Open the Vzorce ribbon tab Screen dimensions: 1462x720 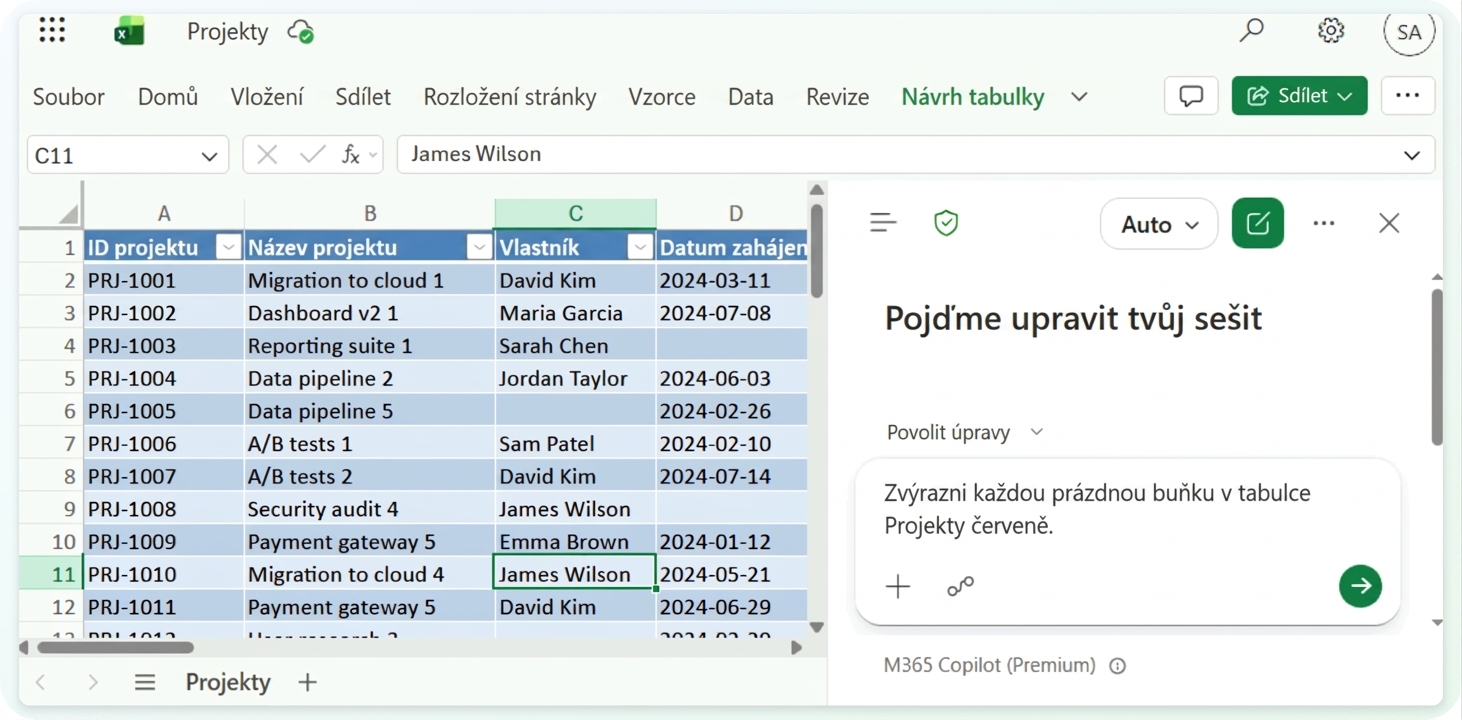pyautogui.click(x=662, y=97)
